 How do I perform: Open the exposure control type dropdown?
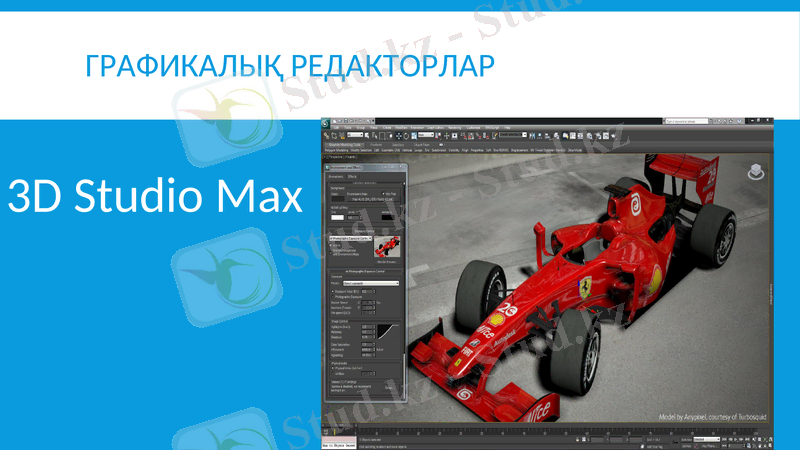tap(351, 238)
